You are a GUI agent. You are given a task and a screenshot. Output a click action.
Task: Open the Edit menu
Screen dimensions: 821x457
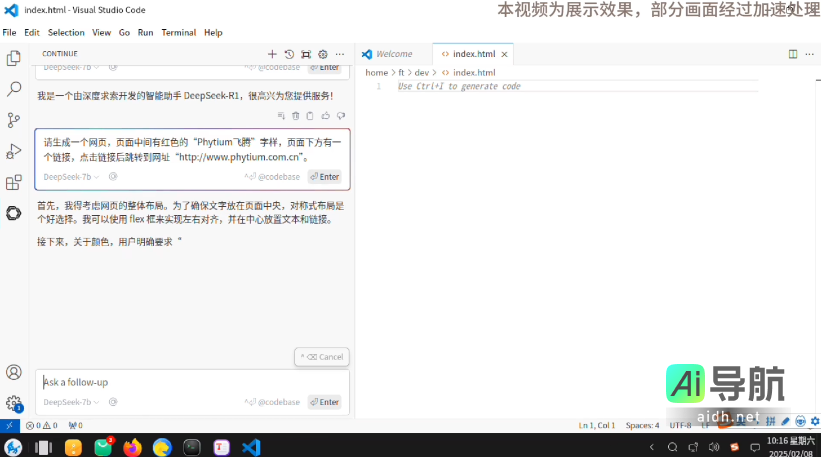click(32, 32)
